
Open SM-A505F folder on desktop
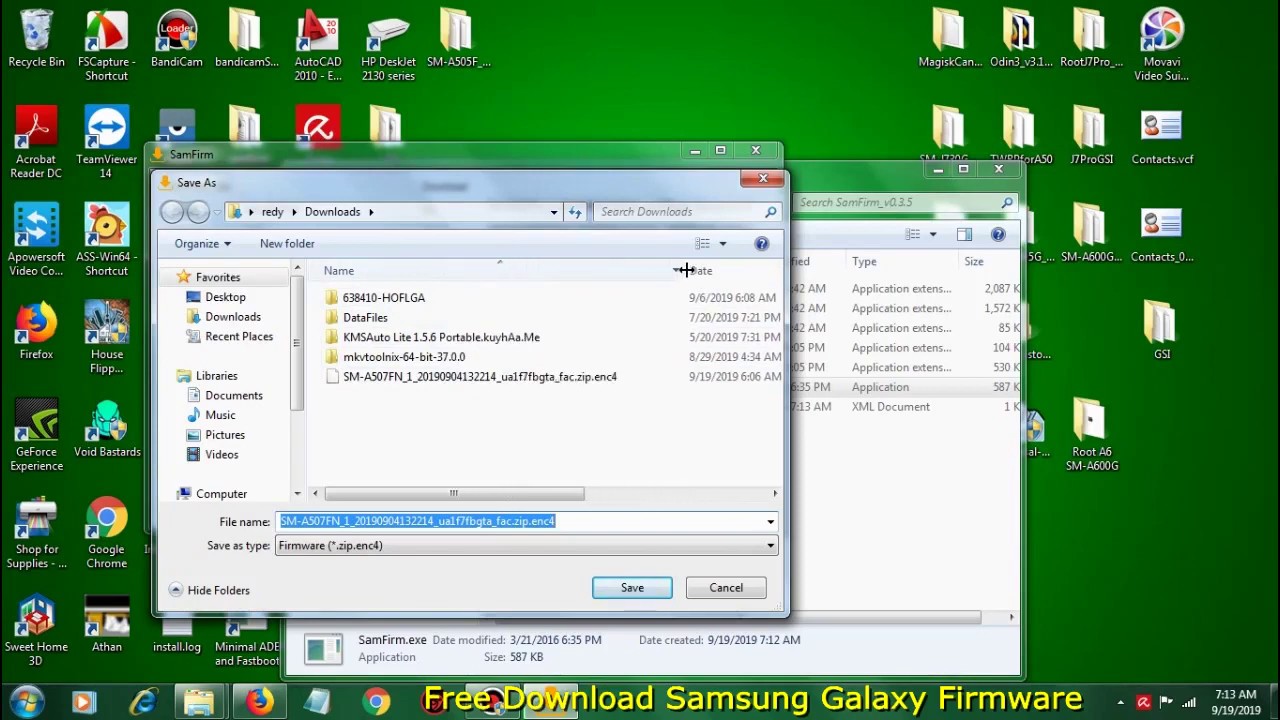click(x=458, y=40)
